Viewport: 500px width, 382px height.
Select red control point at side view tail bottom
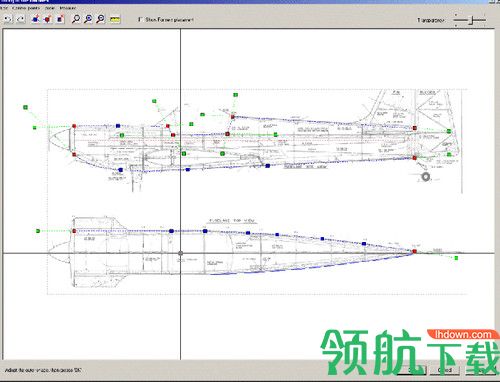[415, 158]
